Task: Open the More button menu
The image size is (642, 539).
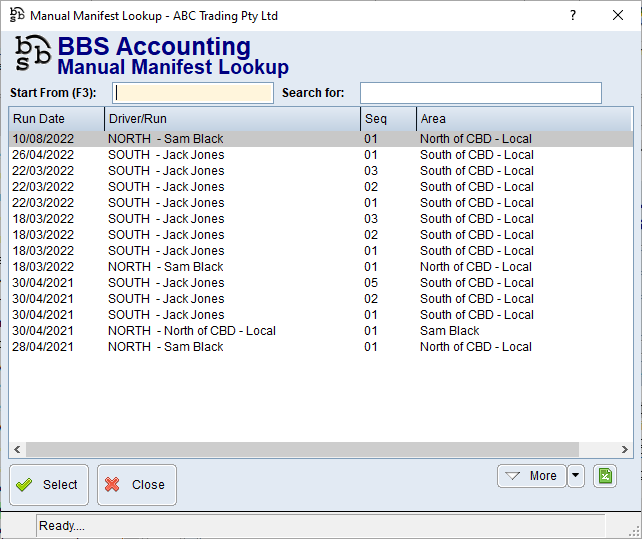Action: click(x=531, y=476)
